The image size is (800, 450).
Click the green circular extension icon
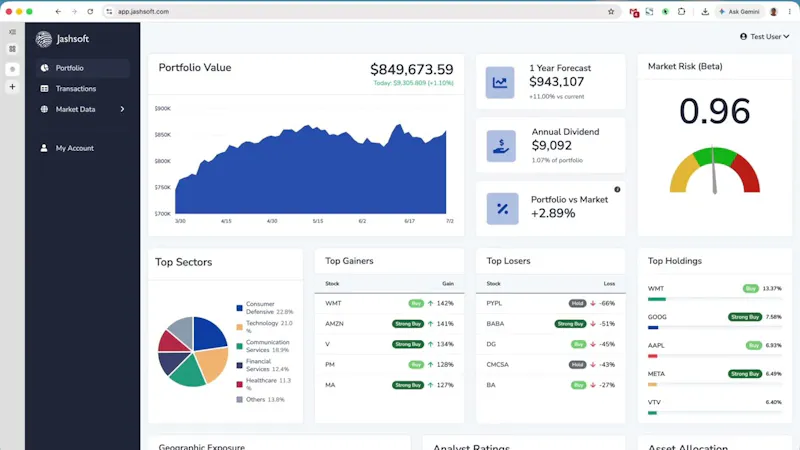pyautogui.click(x=665, y=11)
